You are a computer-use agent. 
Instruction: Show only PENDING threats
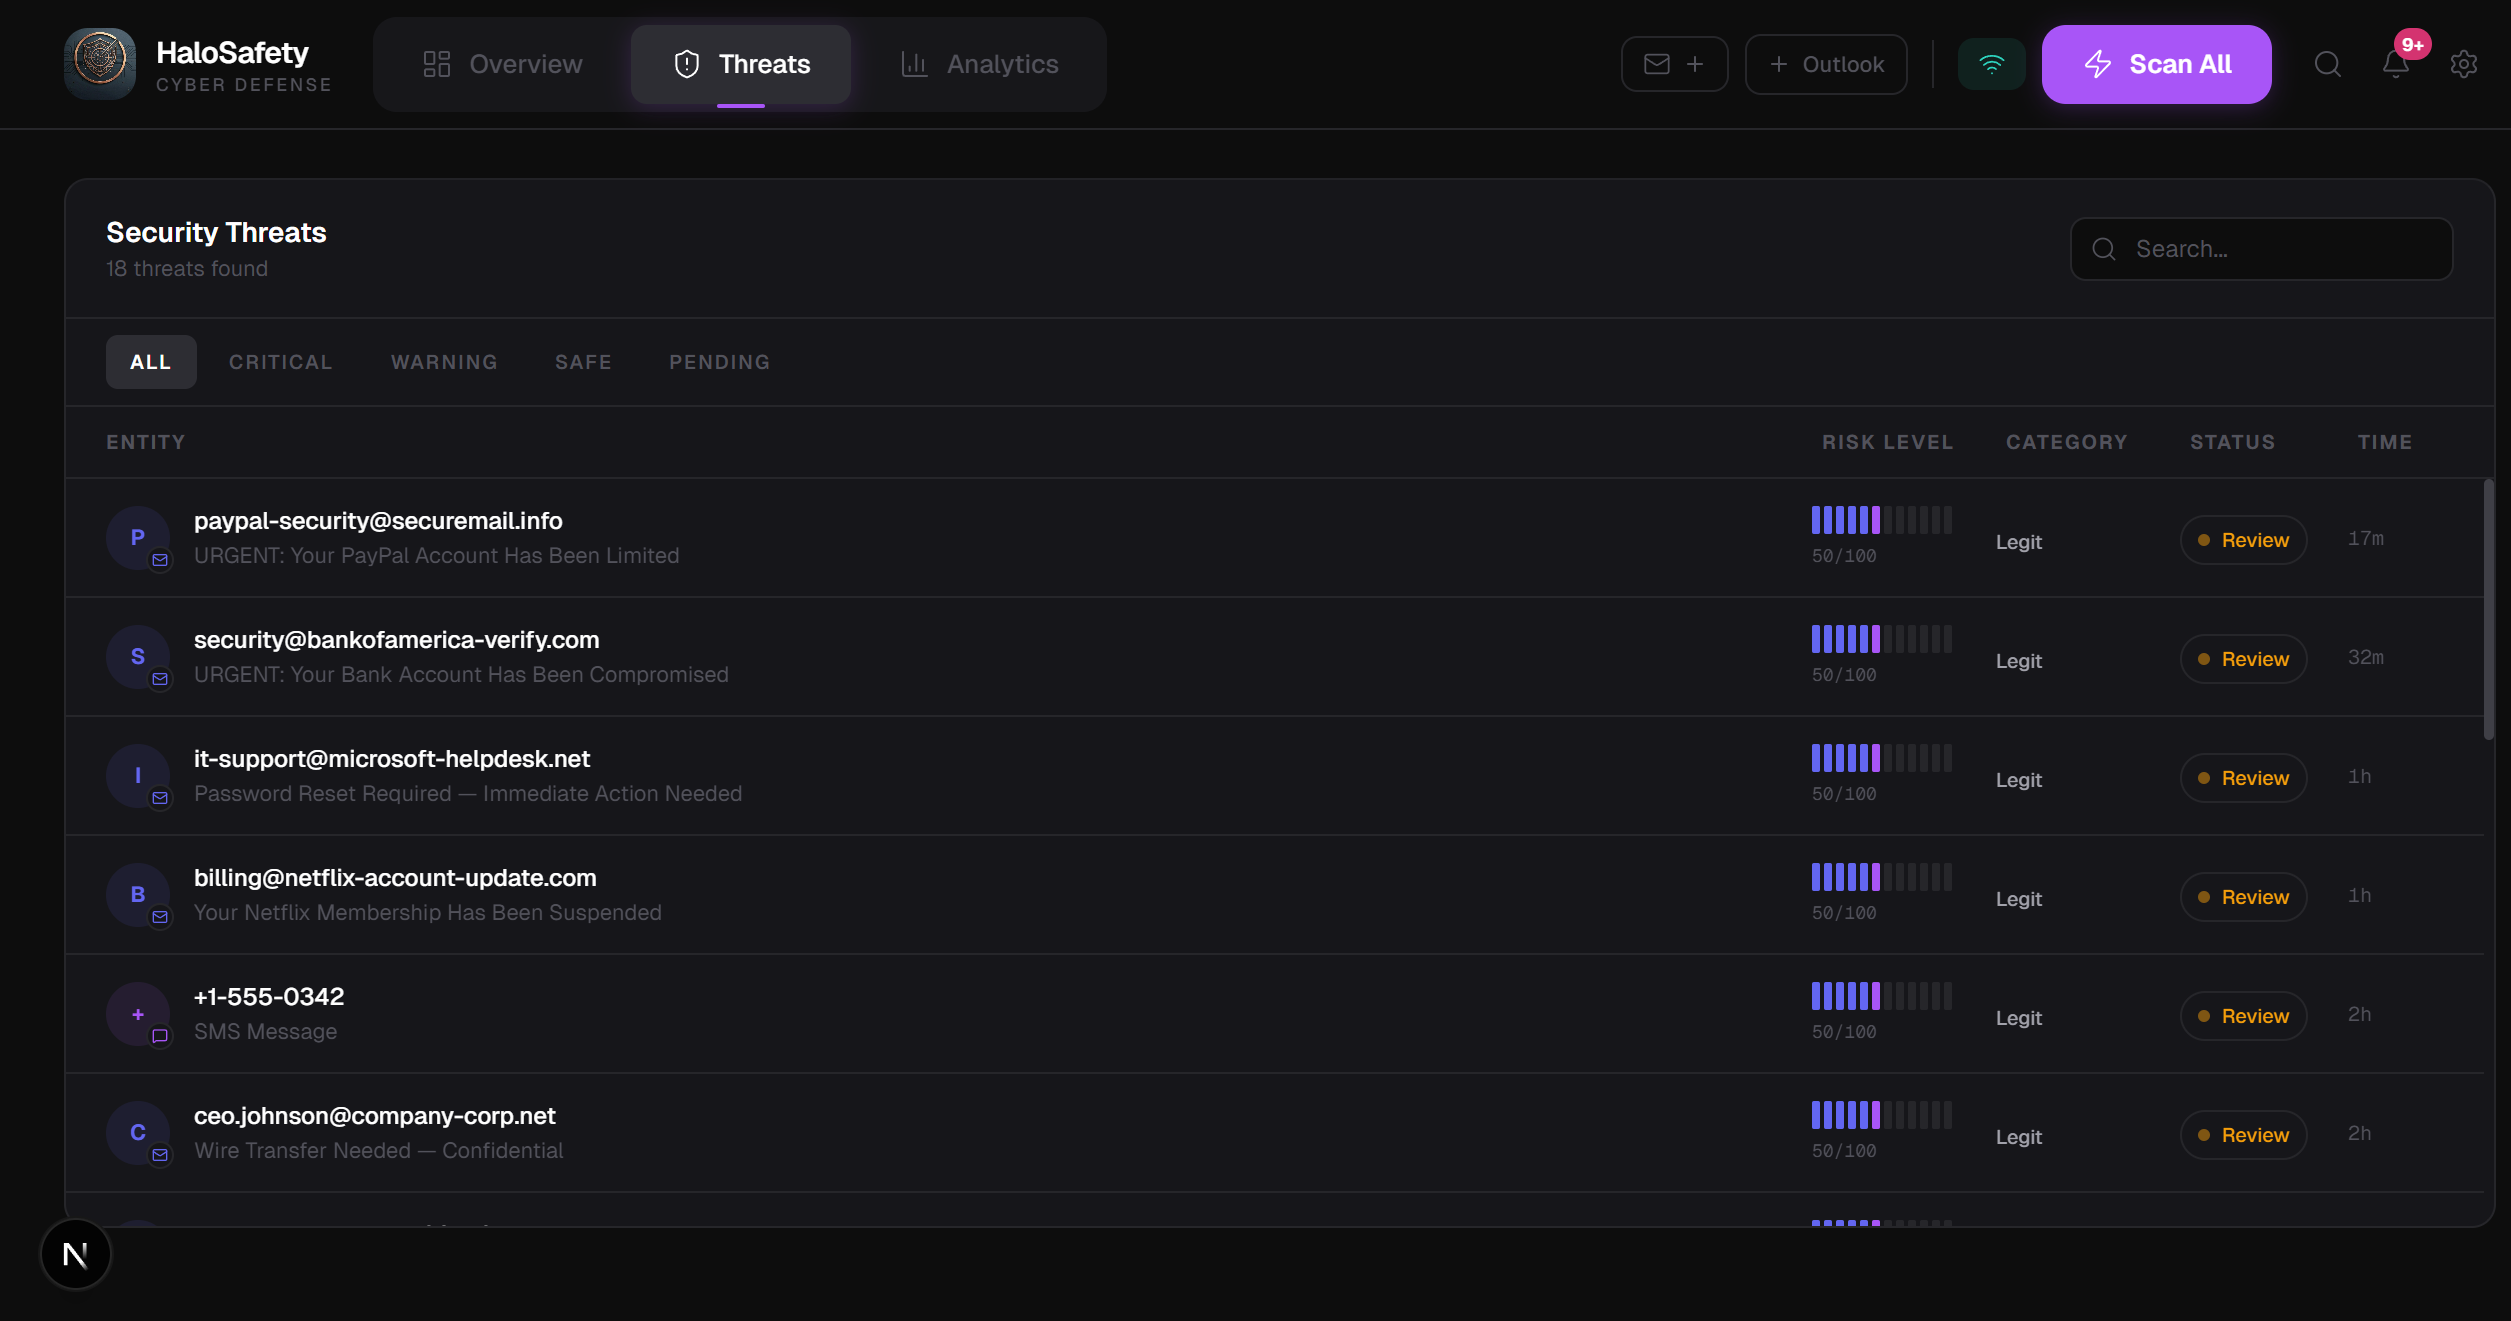pyautogui.click(x=719, y=362)
